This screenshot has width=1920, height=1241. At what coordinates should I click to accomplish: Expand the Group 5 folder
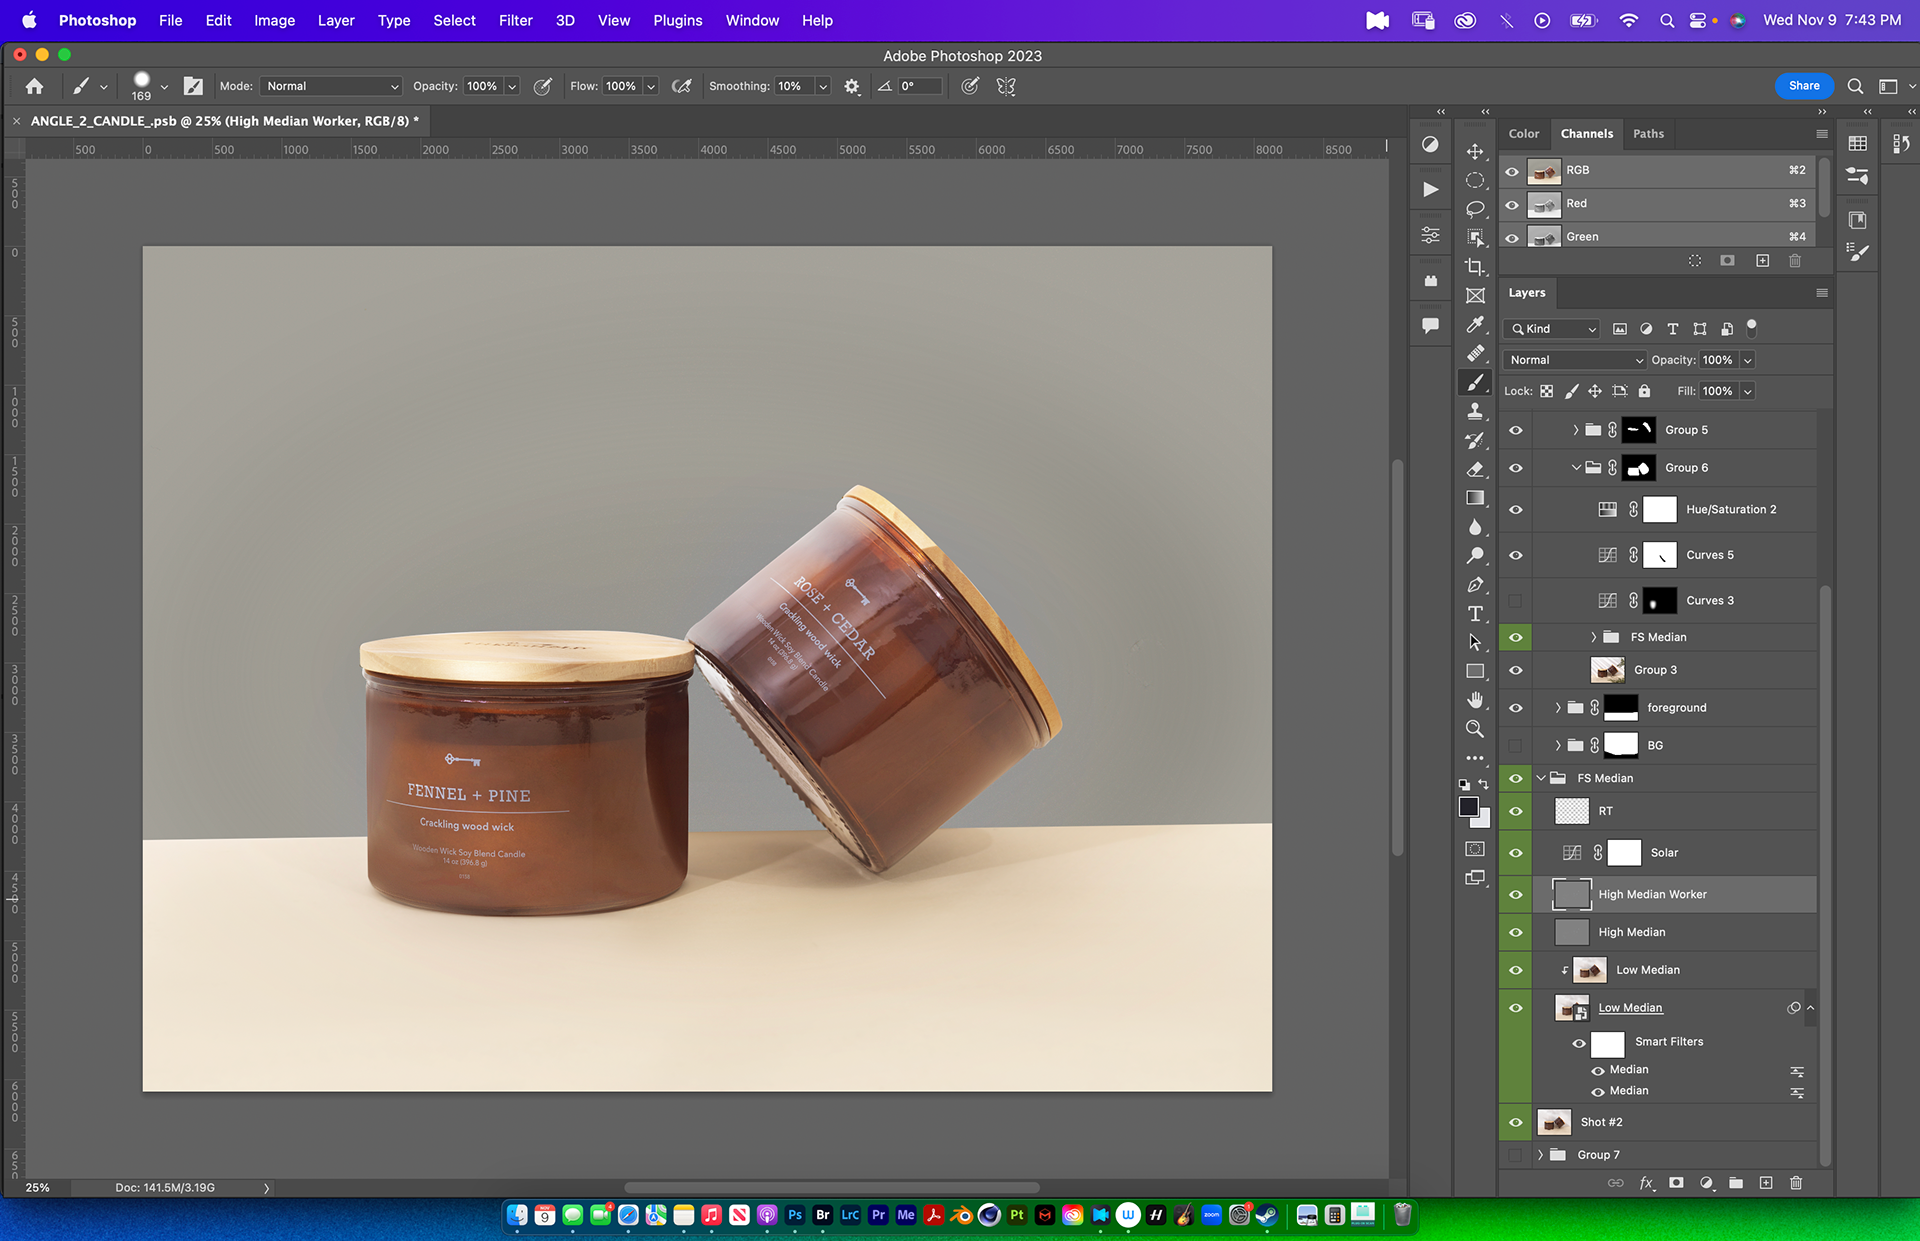click(x=1576, y=430)
